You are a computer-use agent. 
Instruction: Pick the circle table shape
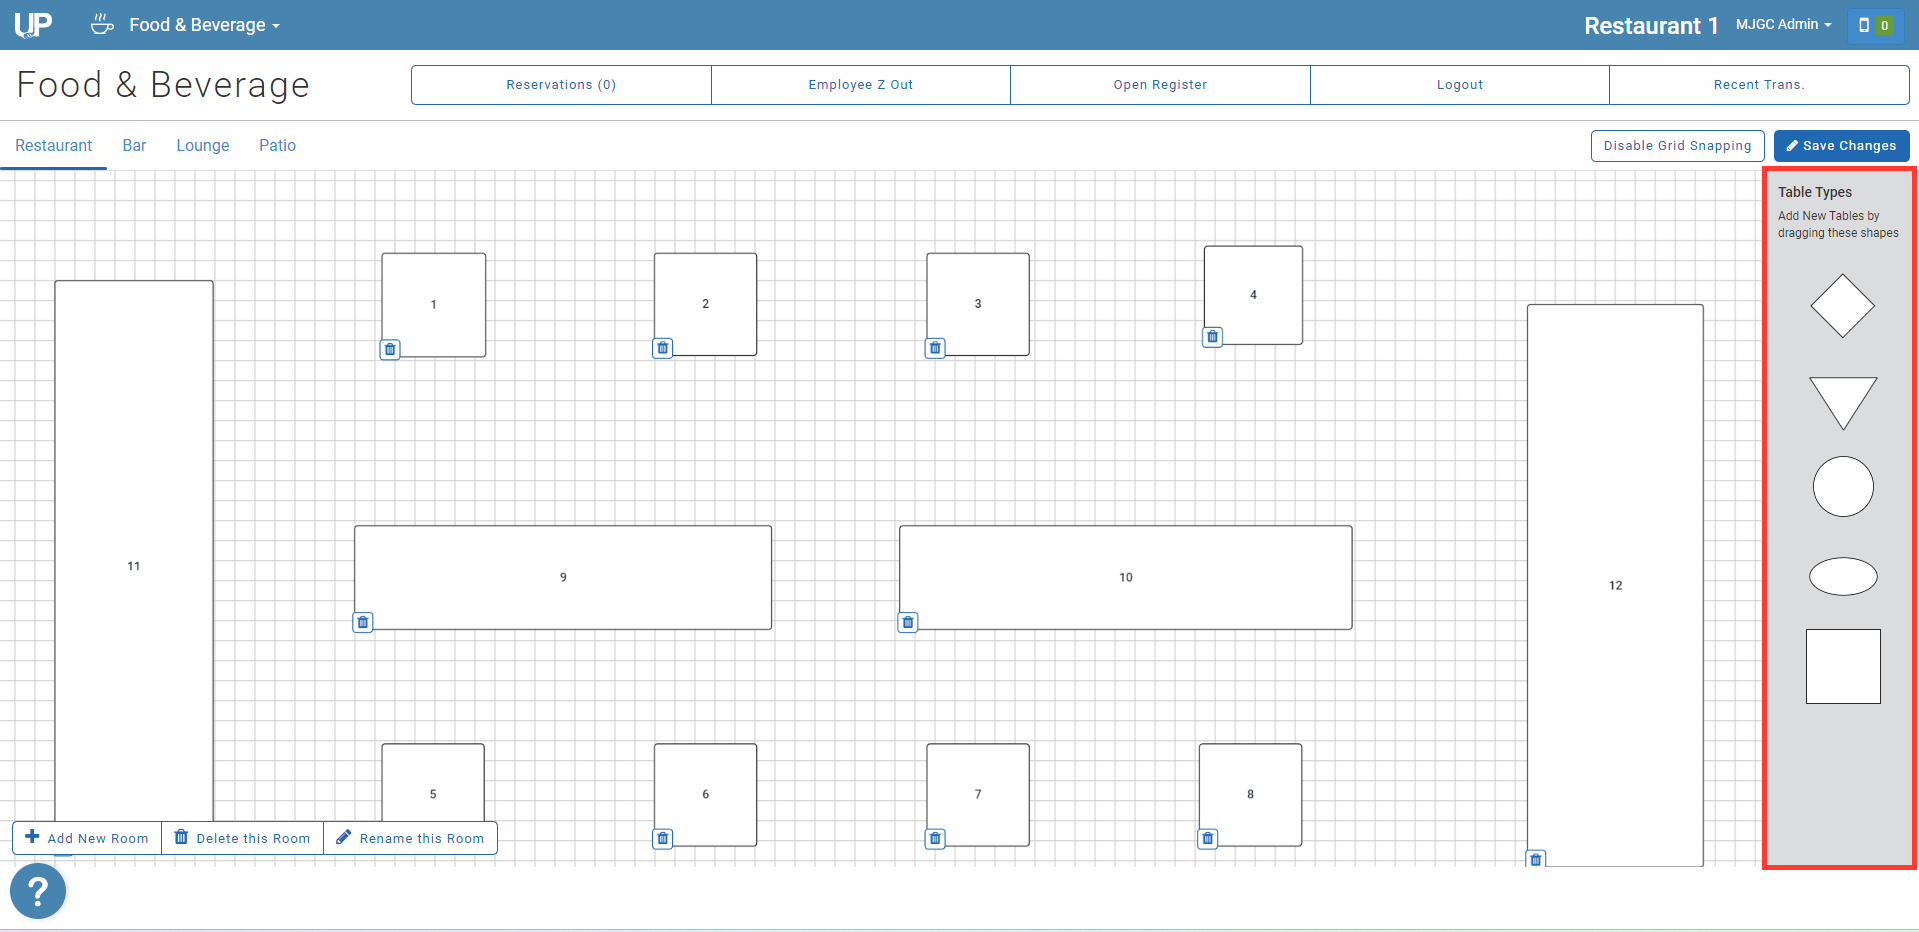[x=1842, y=487]
